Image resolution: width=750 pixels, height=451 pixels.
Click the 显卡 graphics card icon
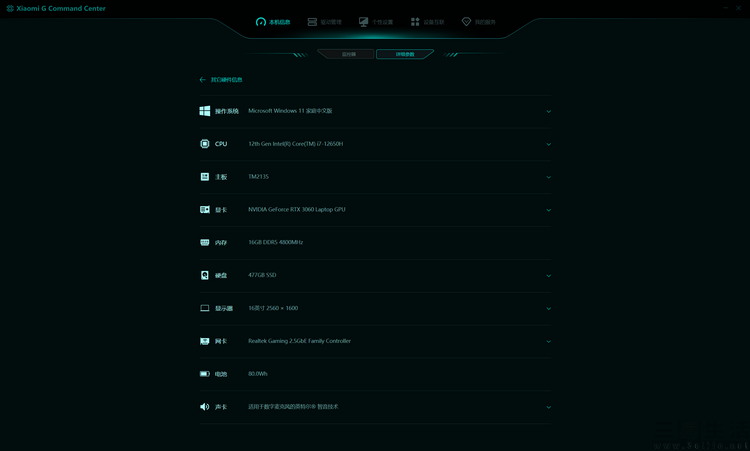[205, 209]
